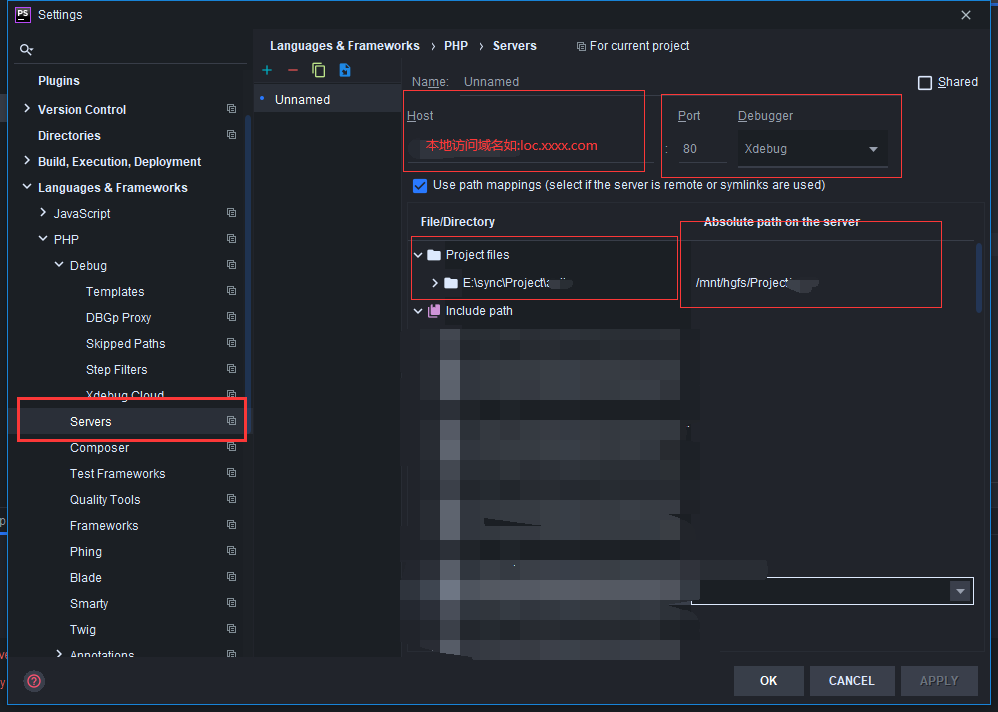The image size is (998, 712).
Task: Expand the E:\sync\Project folder row
Action: pos(435,283)
